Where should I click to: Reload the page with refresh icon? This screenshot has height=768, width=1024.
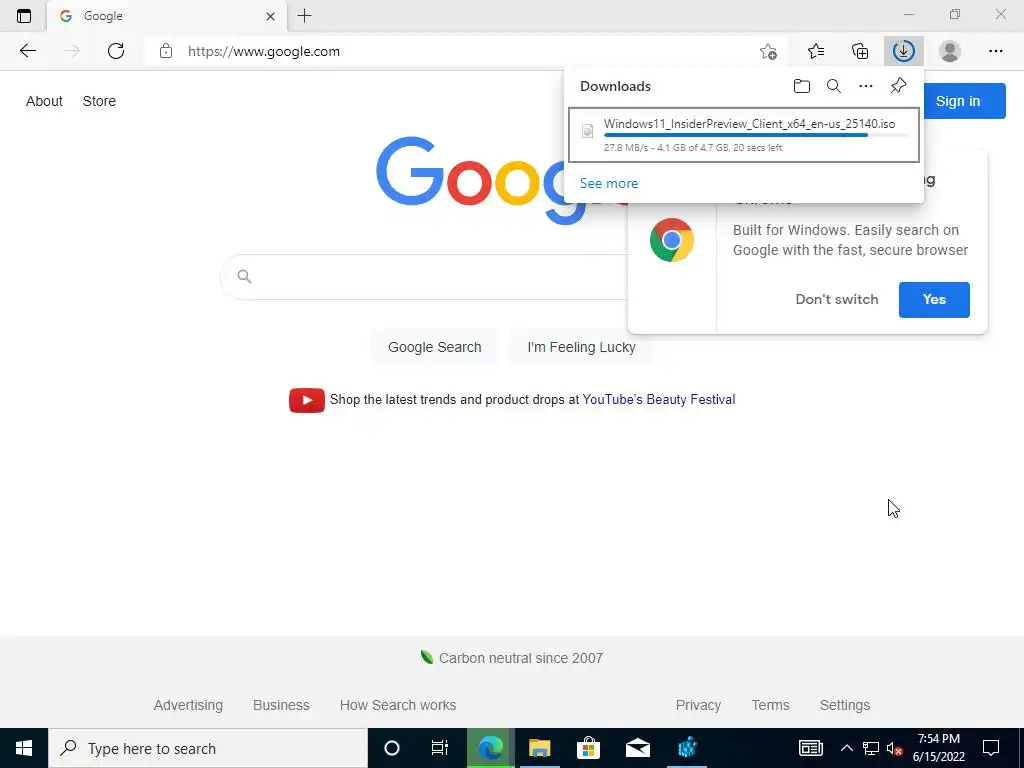116,51
